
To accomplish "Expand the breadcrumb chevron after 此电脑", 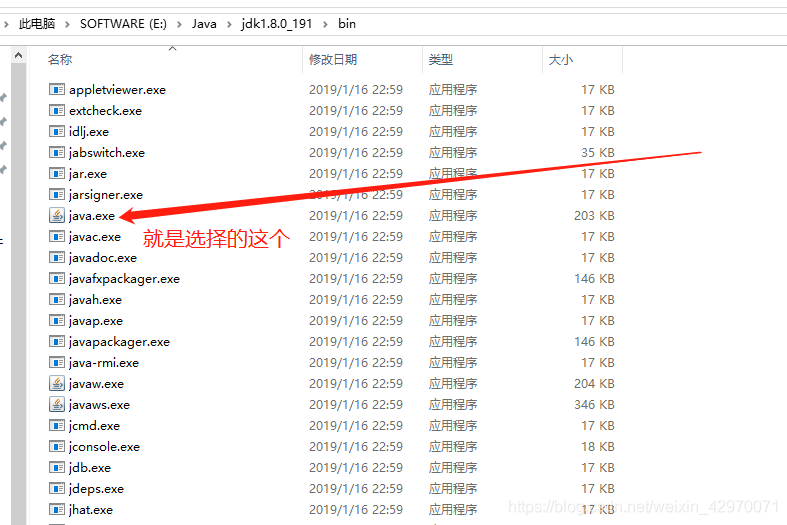I will 67,24.
